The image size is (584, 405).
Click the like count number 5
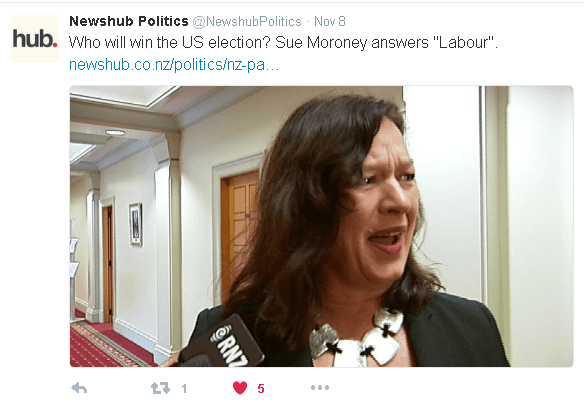pos(261,389)
